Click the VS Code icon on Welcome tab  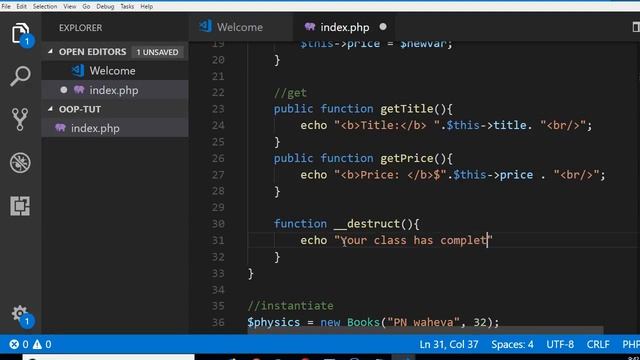pyautogui.click(x=205, y=27)
